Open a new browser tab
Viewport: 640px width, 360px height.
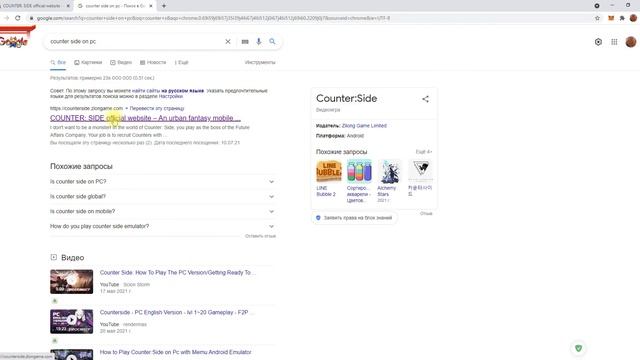coord(164,6)
